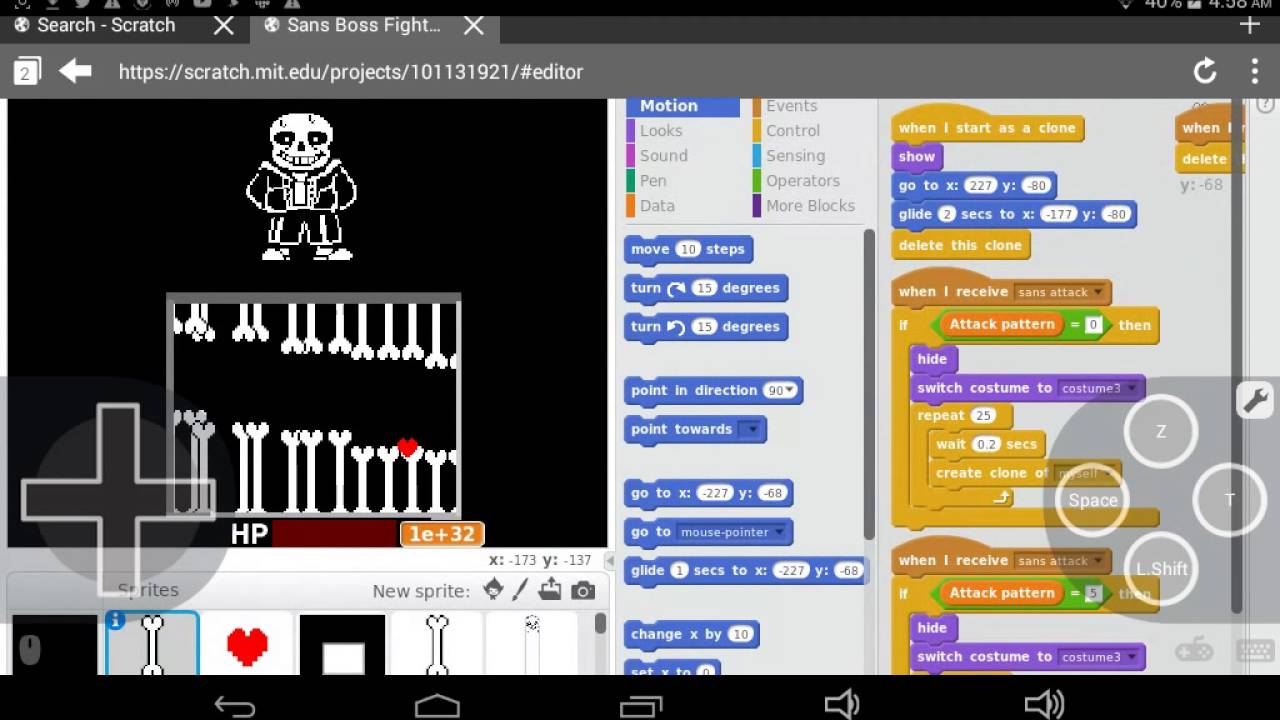Open direction dropdown in point in direction block
The height and width of the screenshot is (720, 1280).
[791, 391]
